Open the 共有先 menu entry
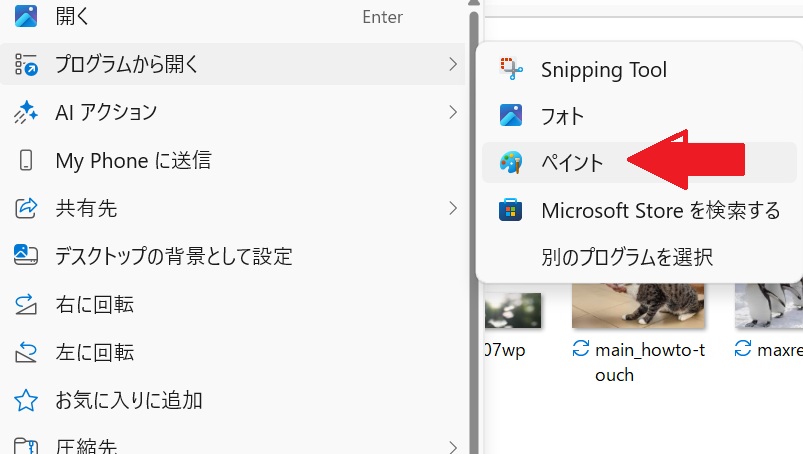Viewport: 803px width, 454px height. point(233,208)
